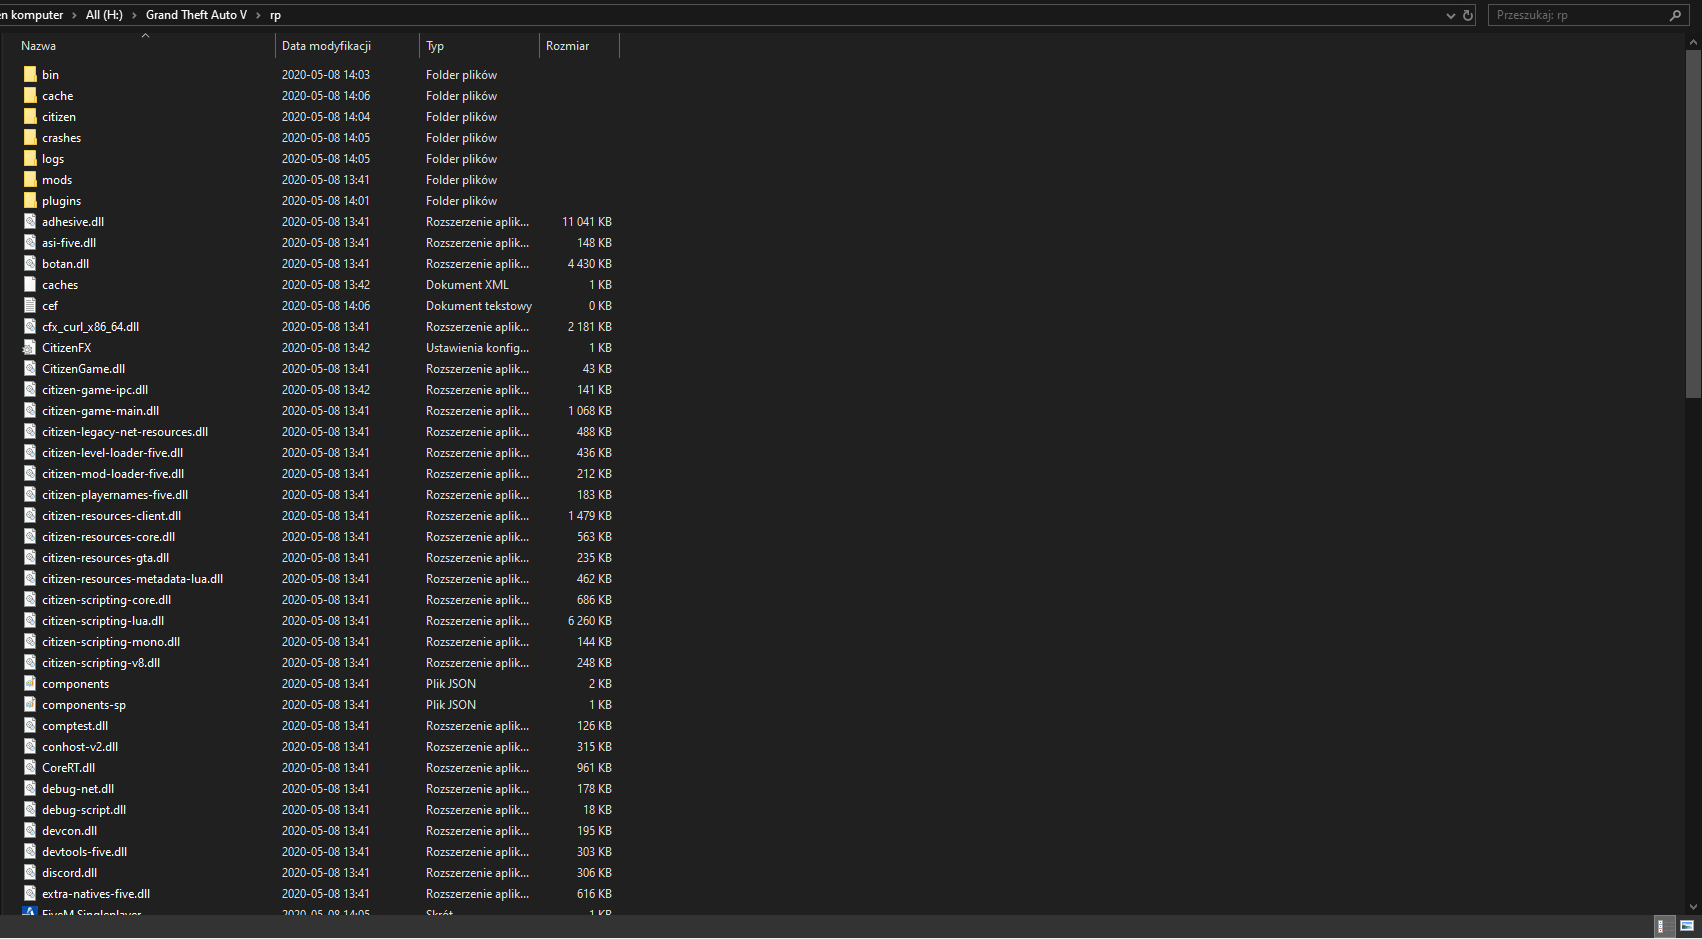Screen dimensions: 1702x939
Task: Click the Grand Theft Auto V breadcrumb
Action: tap(196, 15)
